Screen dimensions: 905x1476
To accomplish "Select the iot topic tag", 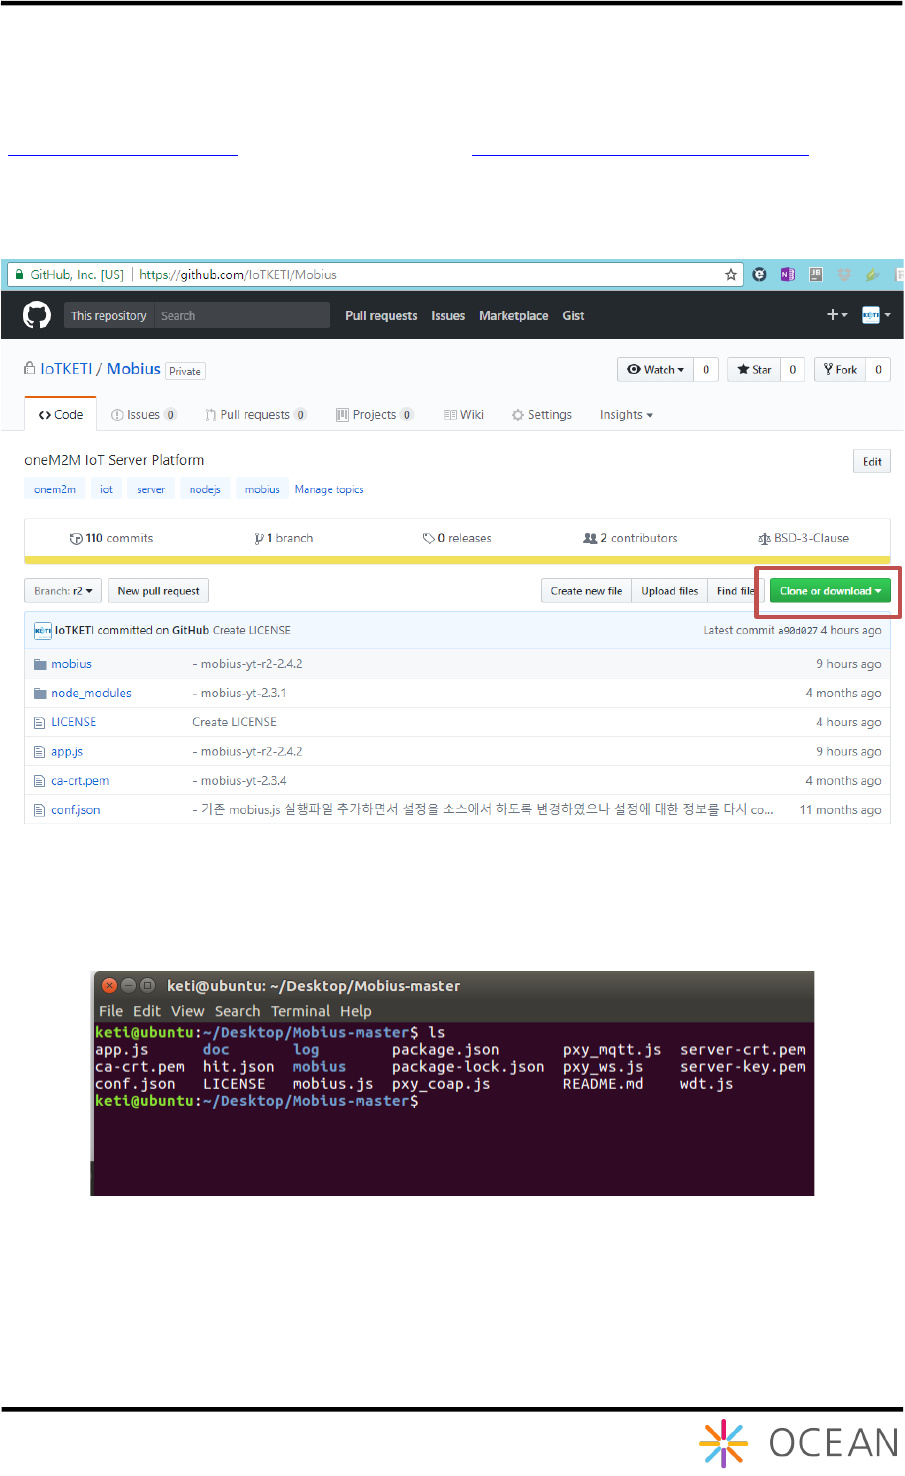I will click(106, 489).
